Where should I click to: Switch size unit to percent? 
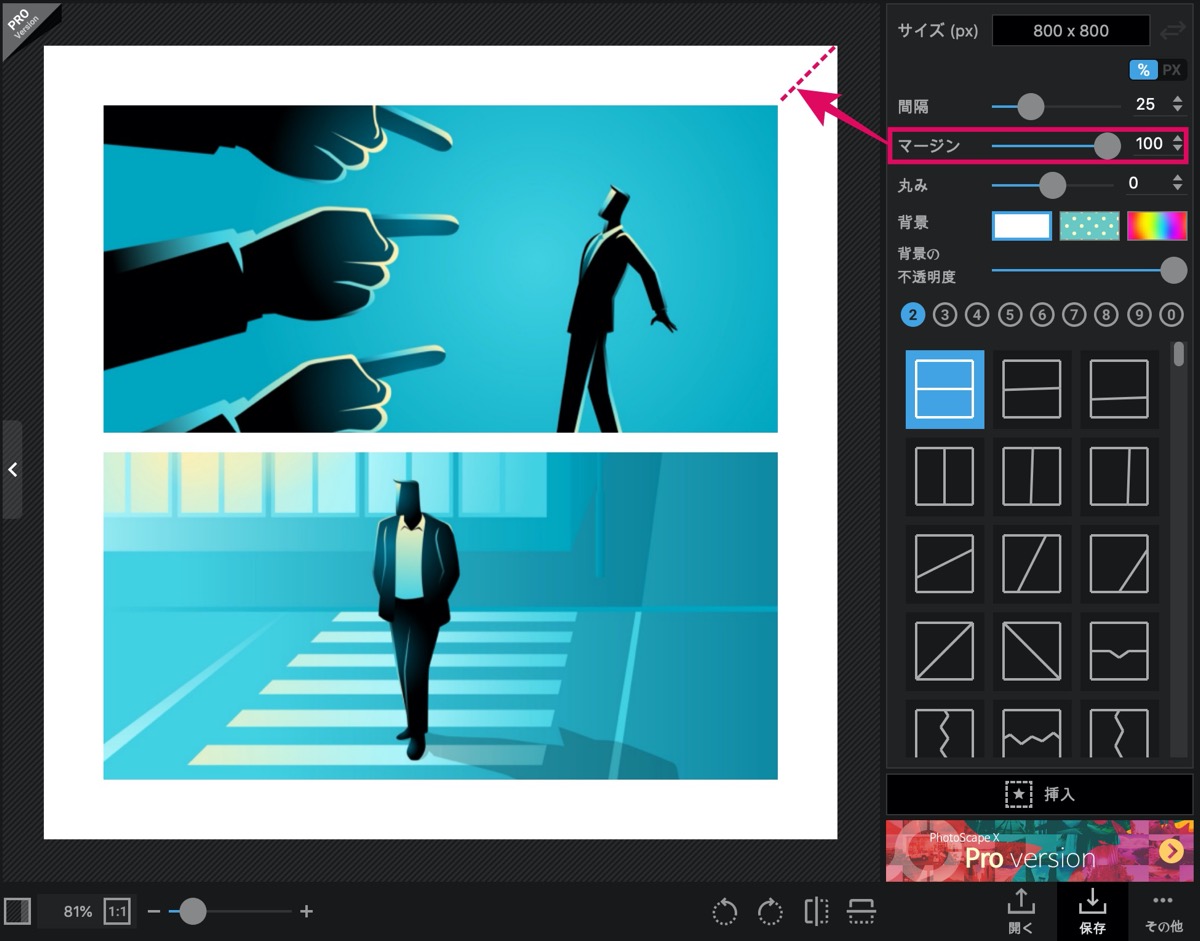(1143, 70)
